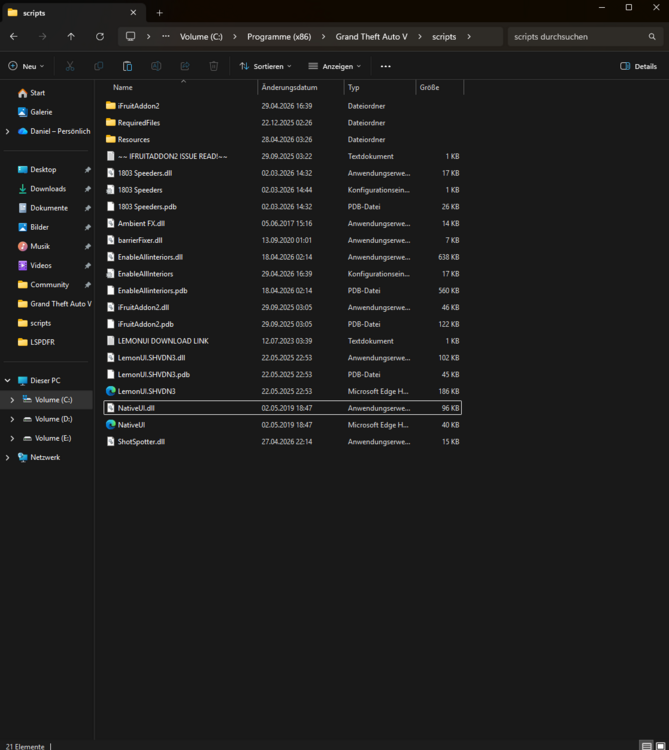Viewport: 669px width, 750px height.
Task: Click the PC monitor icon in address bar
Action: click(130, 36)
